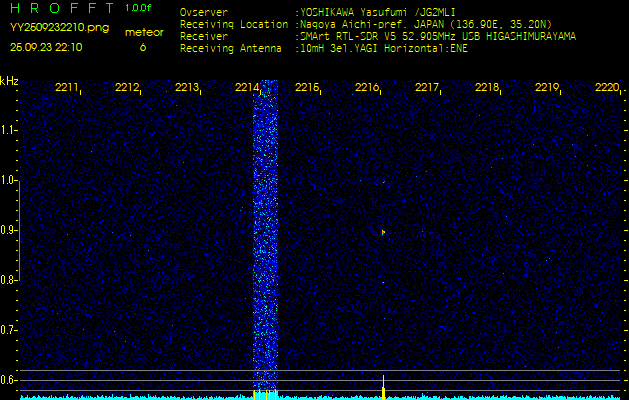Click the meteor count value 6
Screen dimensions: 629x400
coord(143,47)
